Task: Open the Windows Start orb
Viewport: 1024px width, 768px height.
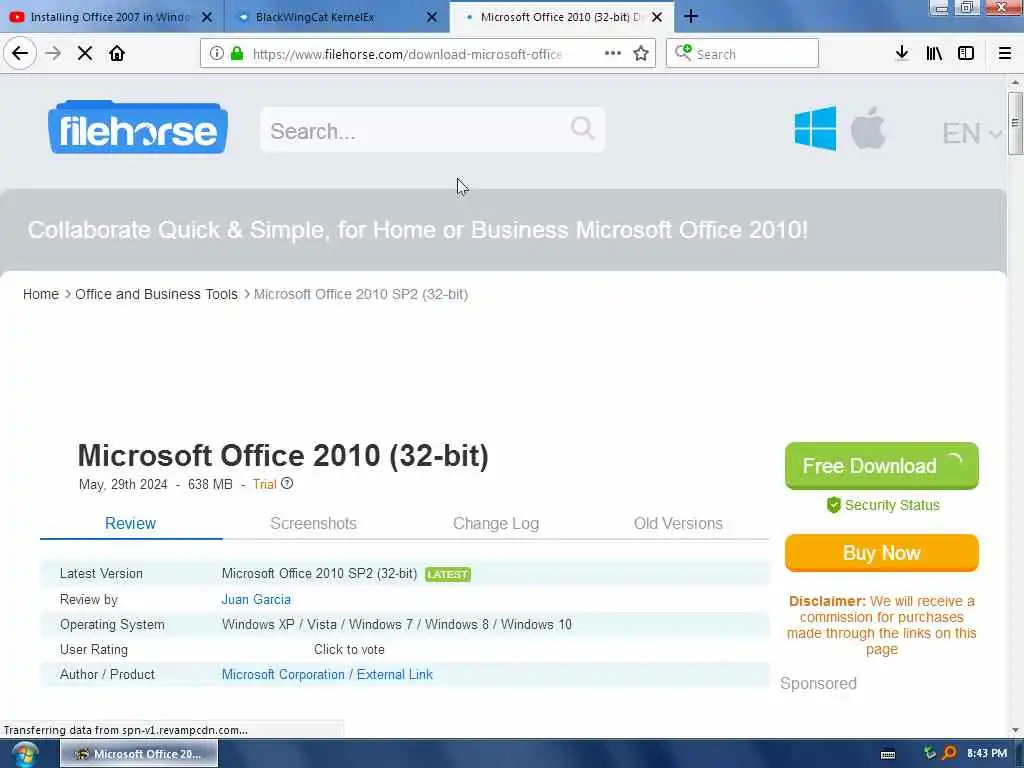Action: click(x=24, y=754)
